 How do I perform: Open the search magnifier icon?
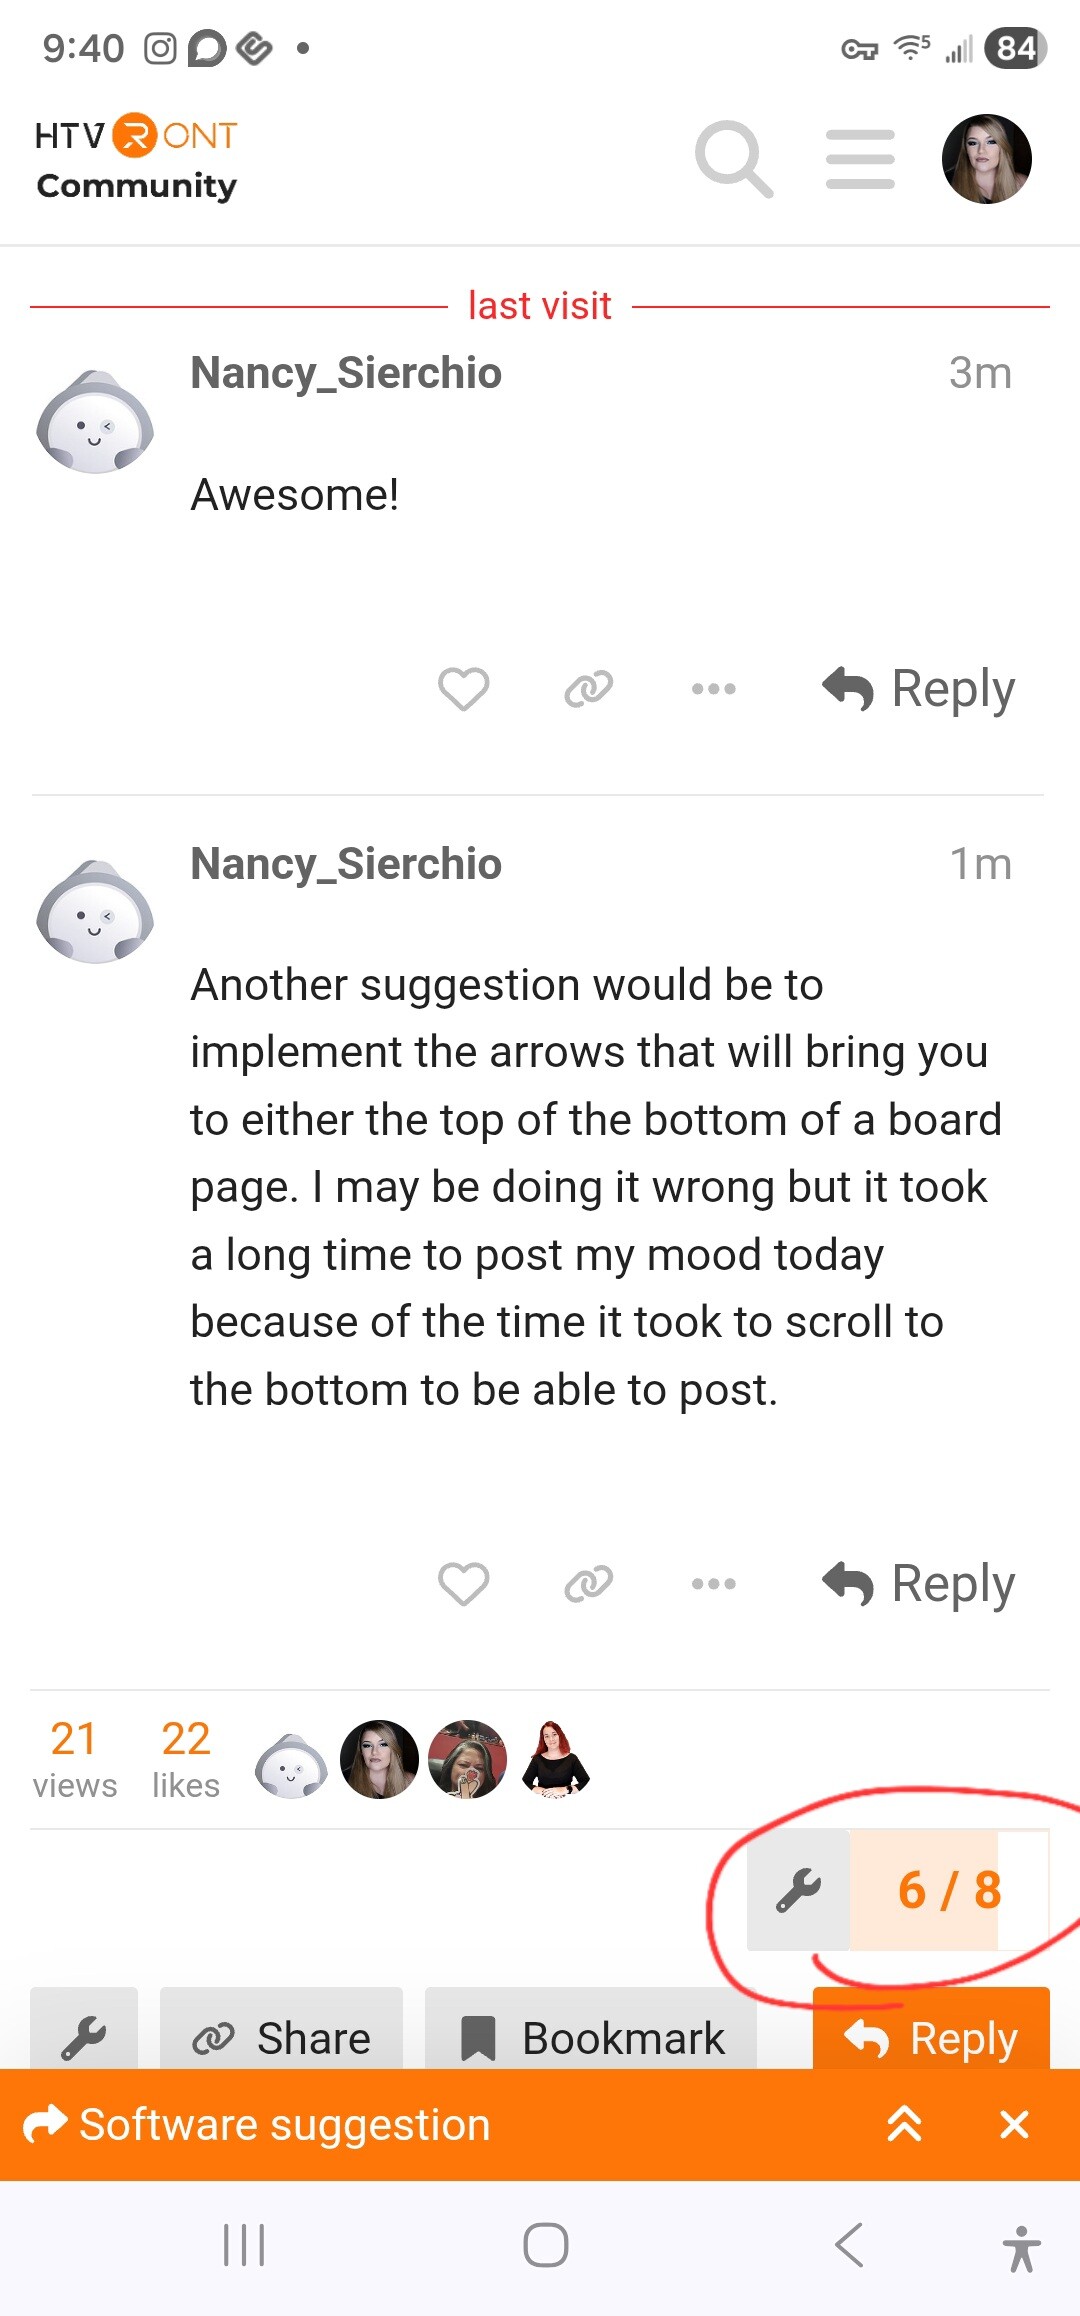[734, 159]
